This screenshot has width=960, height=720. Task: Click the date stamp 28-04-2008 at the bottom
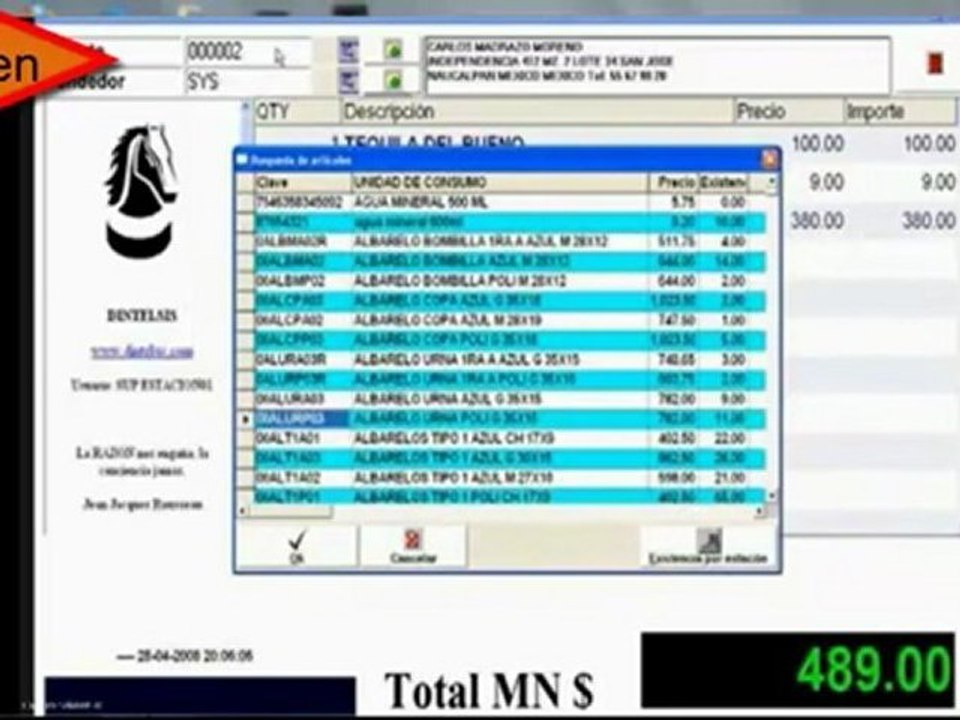pyautogui.click(x=186, y=656)
